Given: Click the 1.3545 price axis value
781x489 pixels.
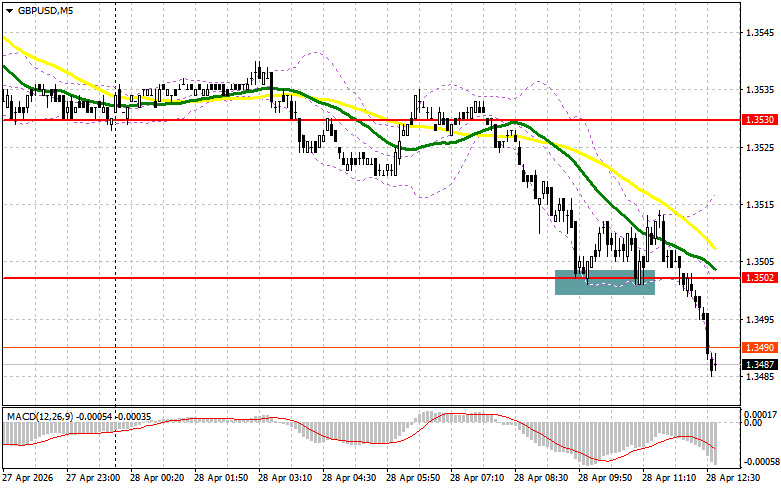Looking at the screenshot, I should [760, 33].
